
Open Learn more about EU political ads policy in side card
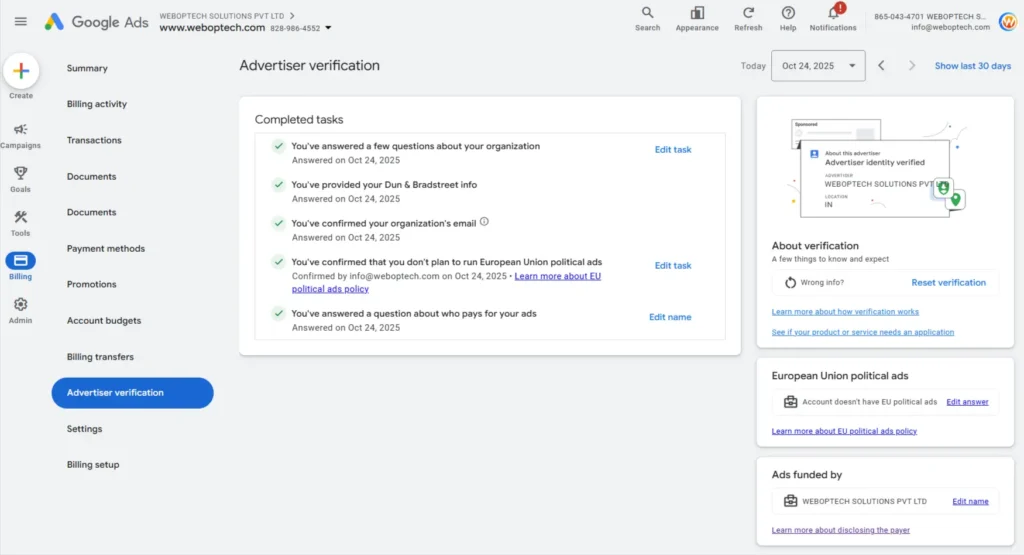click(x=844, y=431)
